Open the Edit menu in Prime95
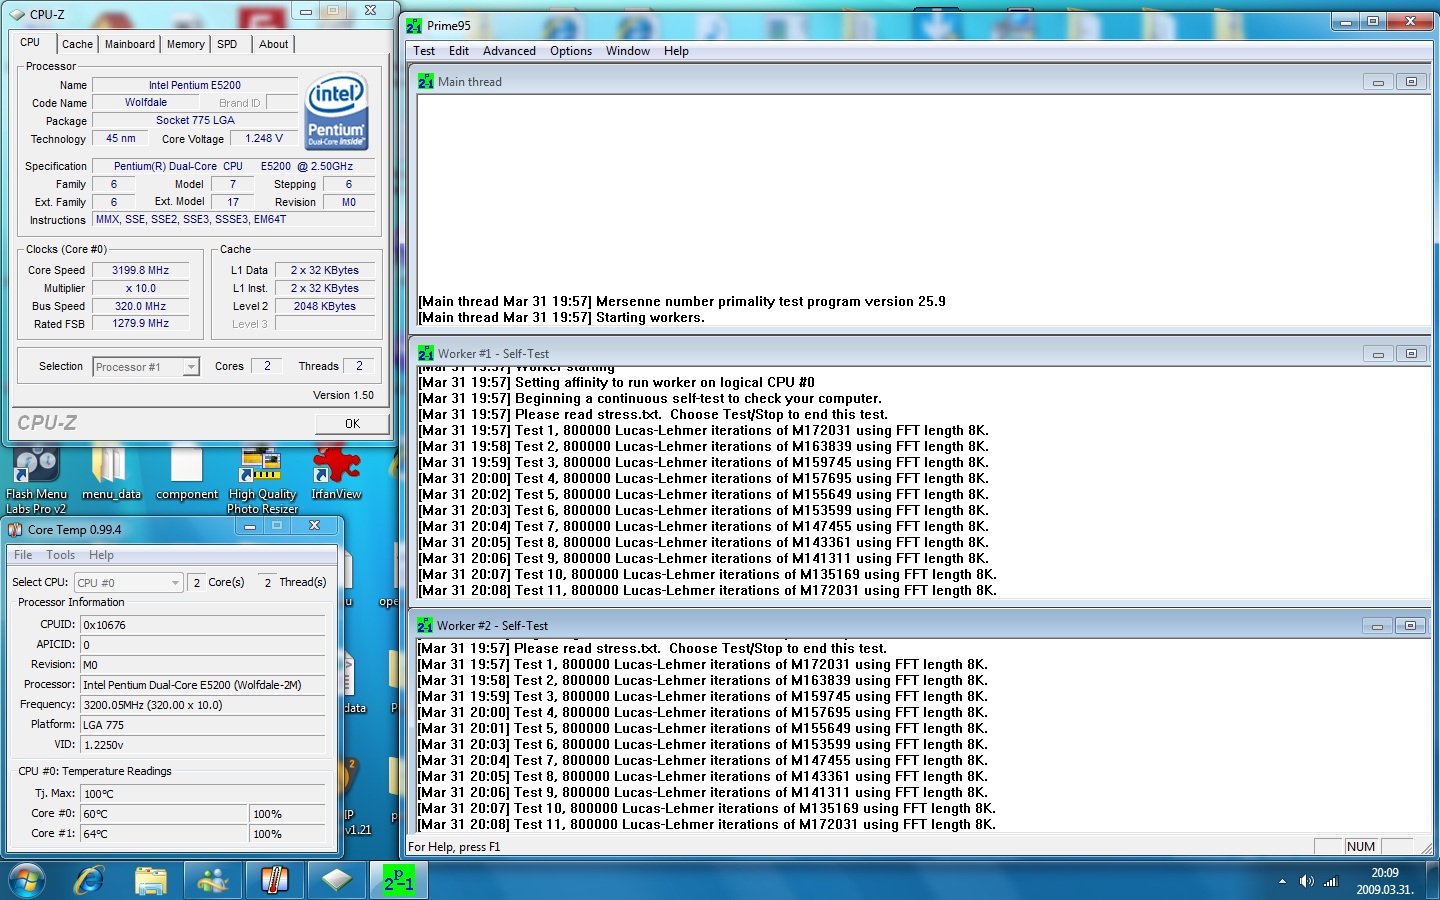Screen dimensions: 1440x900 (459, 51)
